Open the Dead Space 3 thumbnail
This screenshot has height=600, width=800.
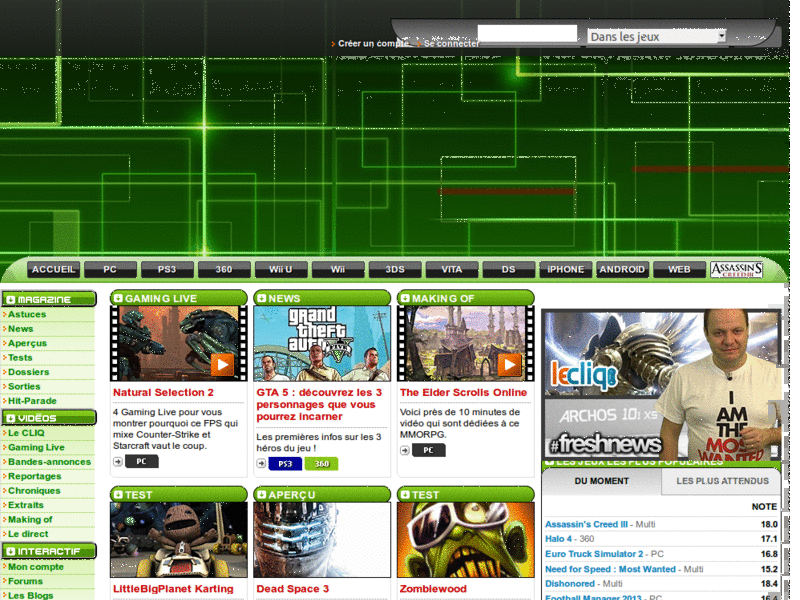322,540
